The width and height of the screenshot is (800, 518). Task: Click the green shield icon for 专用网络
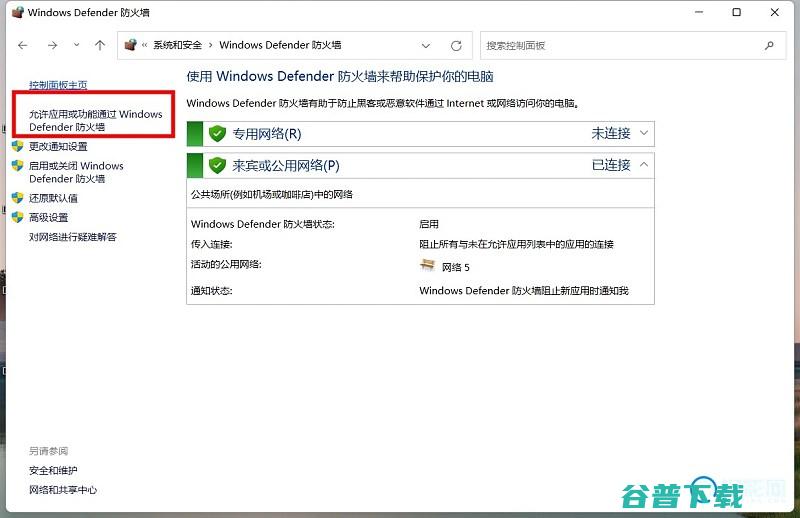point(217,134)
